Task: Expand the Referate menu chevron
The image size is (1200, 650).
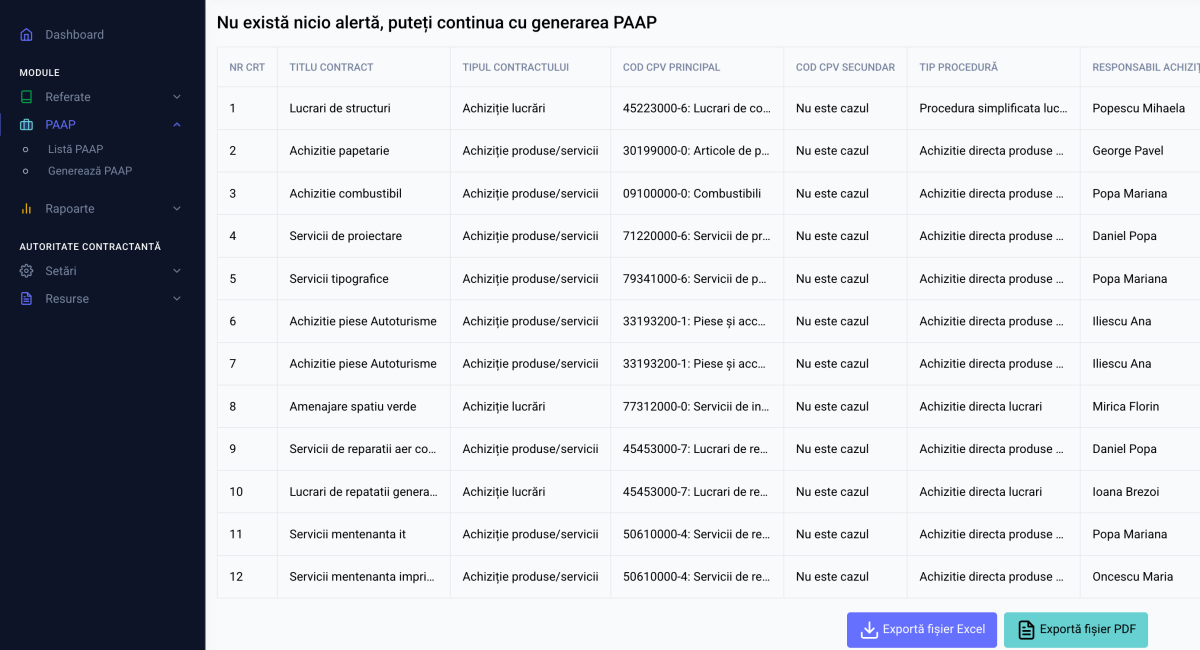Action: [x=177, y=97]
